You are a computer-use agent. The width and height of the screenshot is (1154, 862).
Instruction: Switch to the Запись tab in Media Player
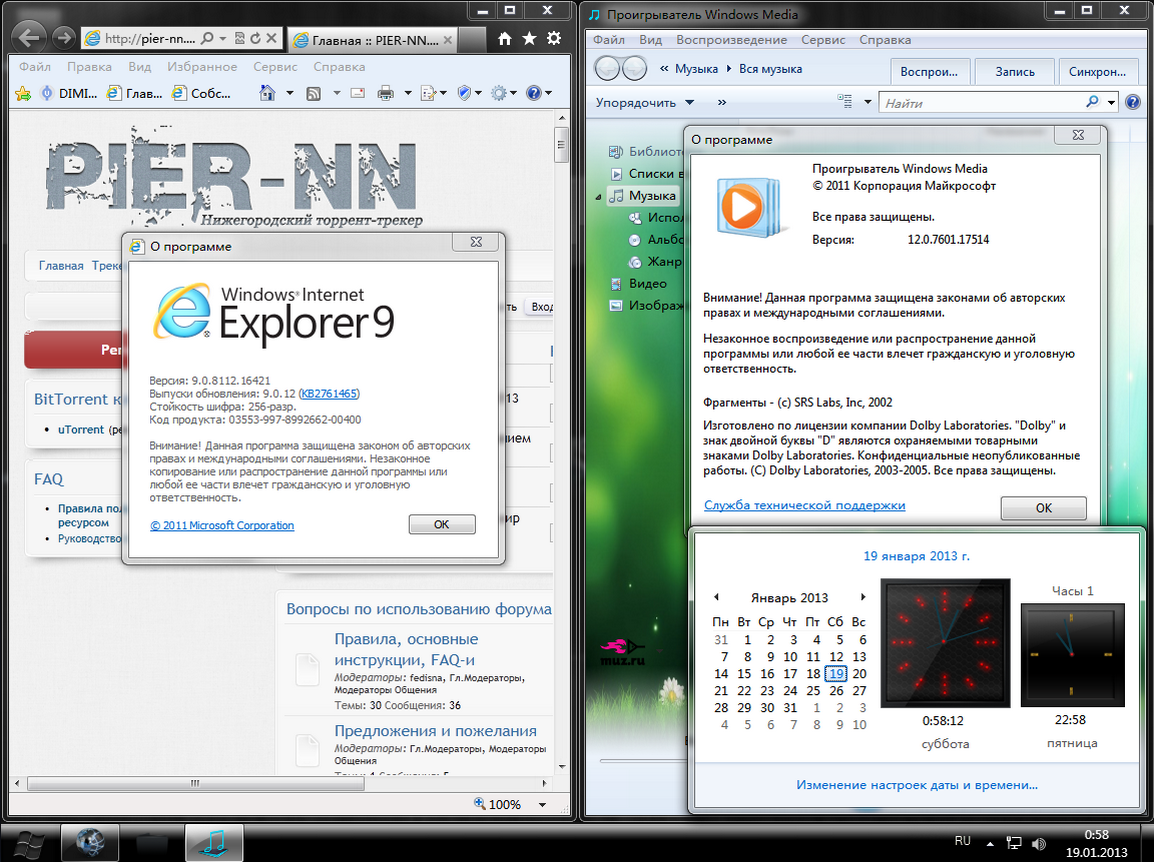click(1015, 71)
